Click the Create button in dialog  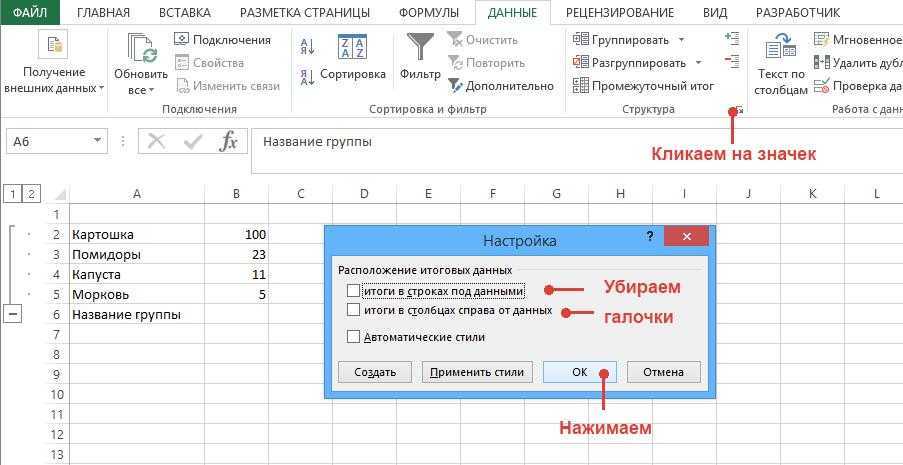375,372
